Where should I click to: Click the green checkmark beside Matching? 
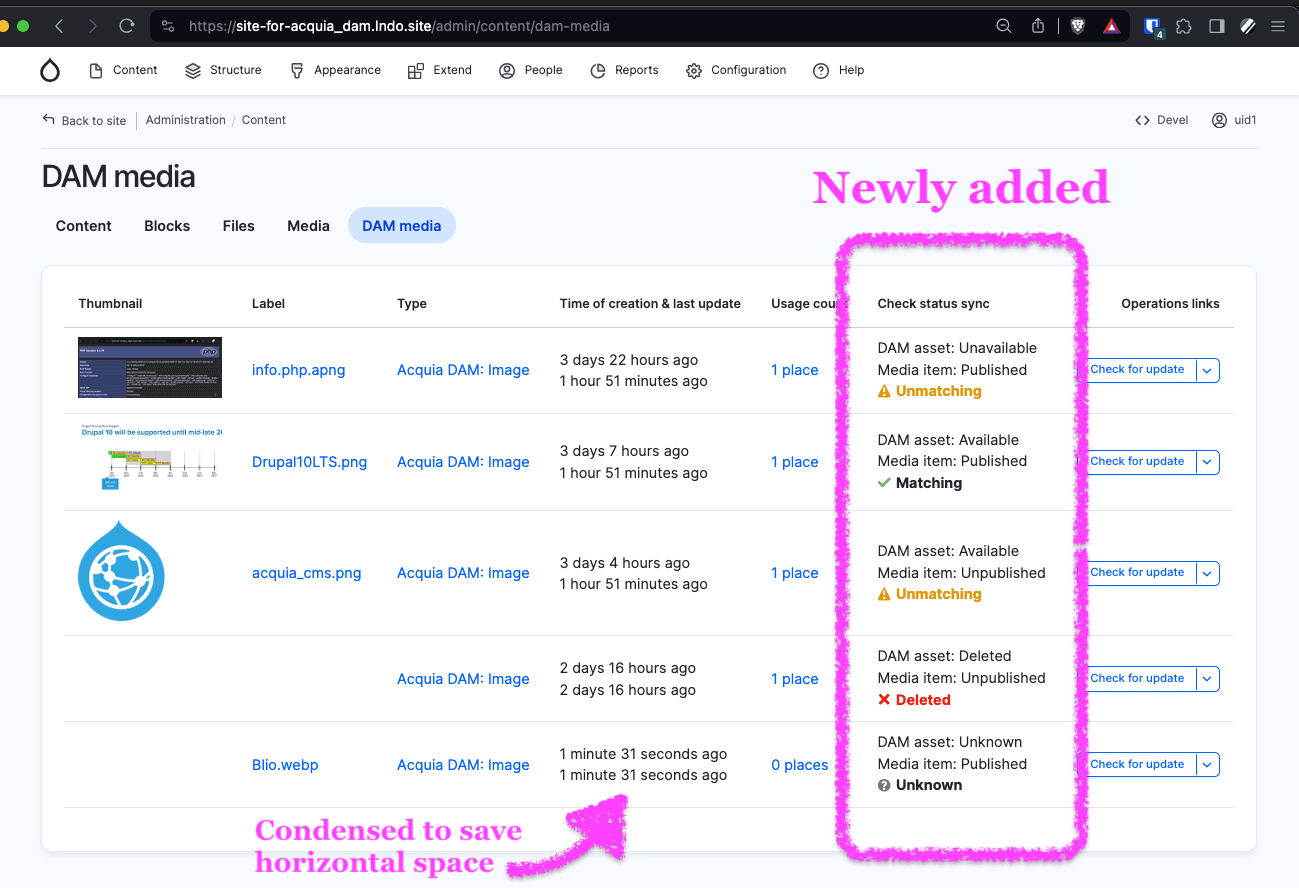(884, 483)
